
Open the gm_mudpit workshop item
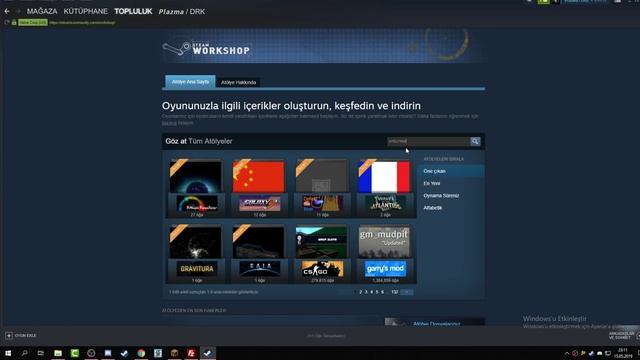pyautogui.click(x=384, y=242)
